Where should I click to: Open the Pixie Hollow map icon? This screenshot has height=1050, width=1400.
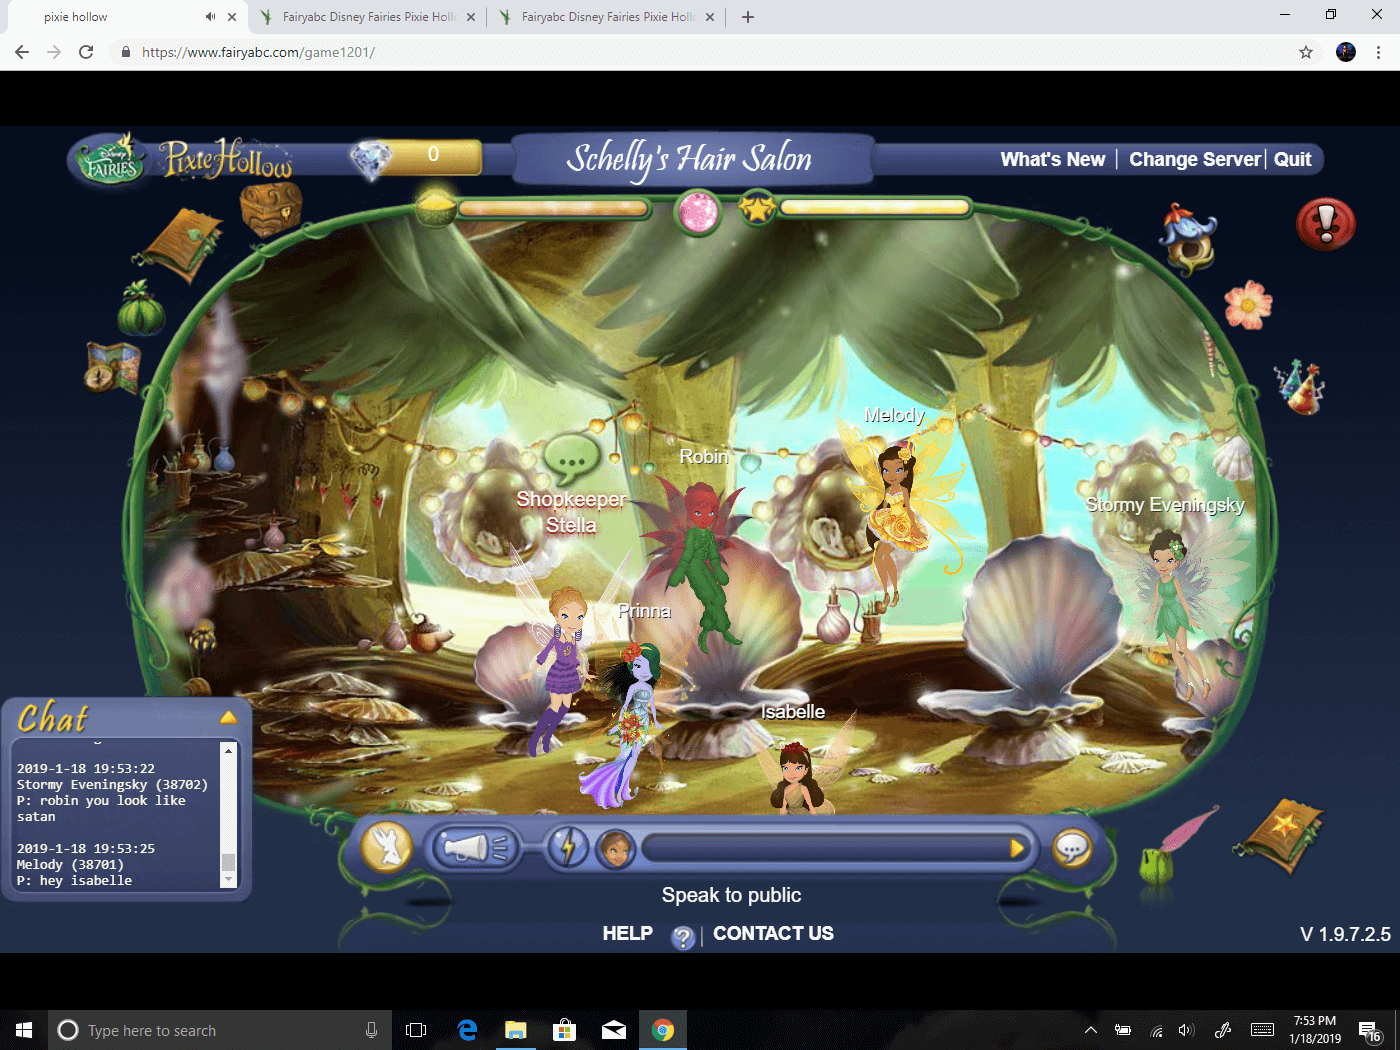click(113, 368)
